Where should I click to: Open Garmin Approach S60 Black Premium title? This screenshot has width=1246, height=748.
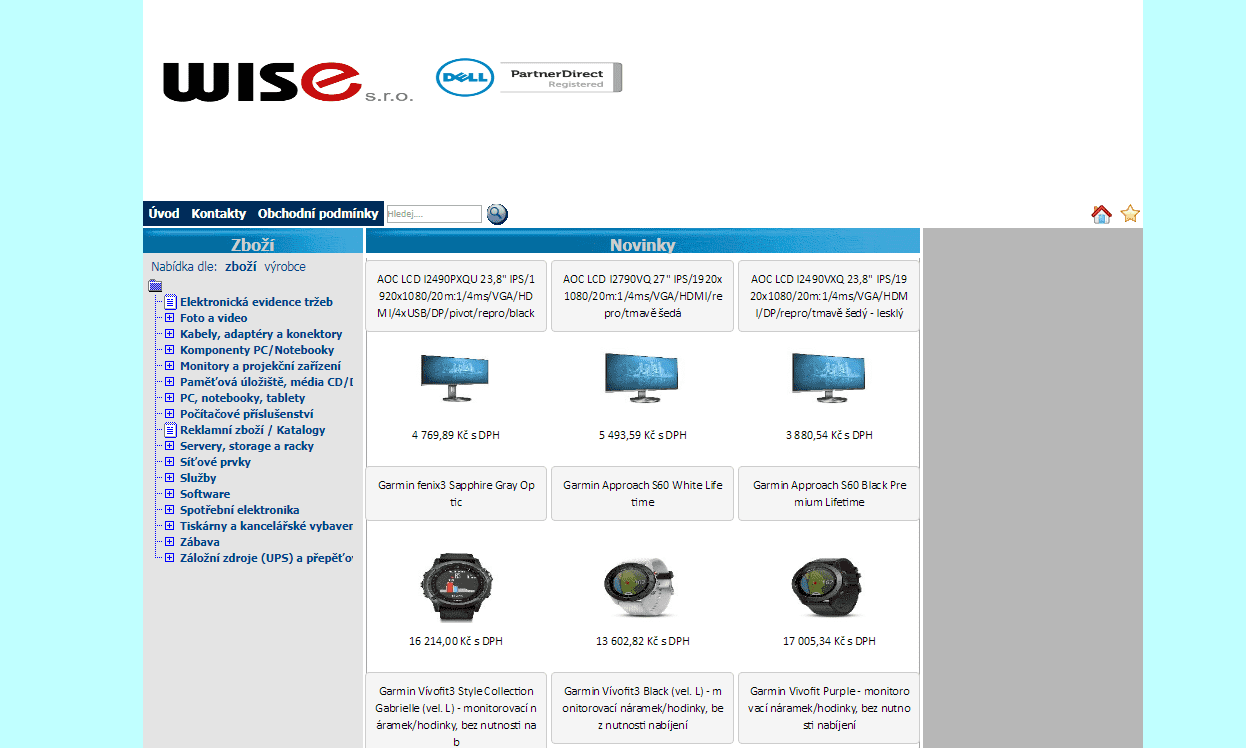[x=829, y=493]
